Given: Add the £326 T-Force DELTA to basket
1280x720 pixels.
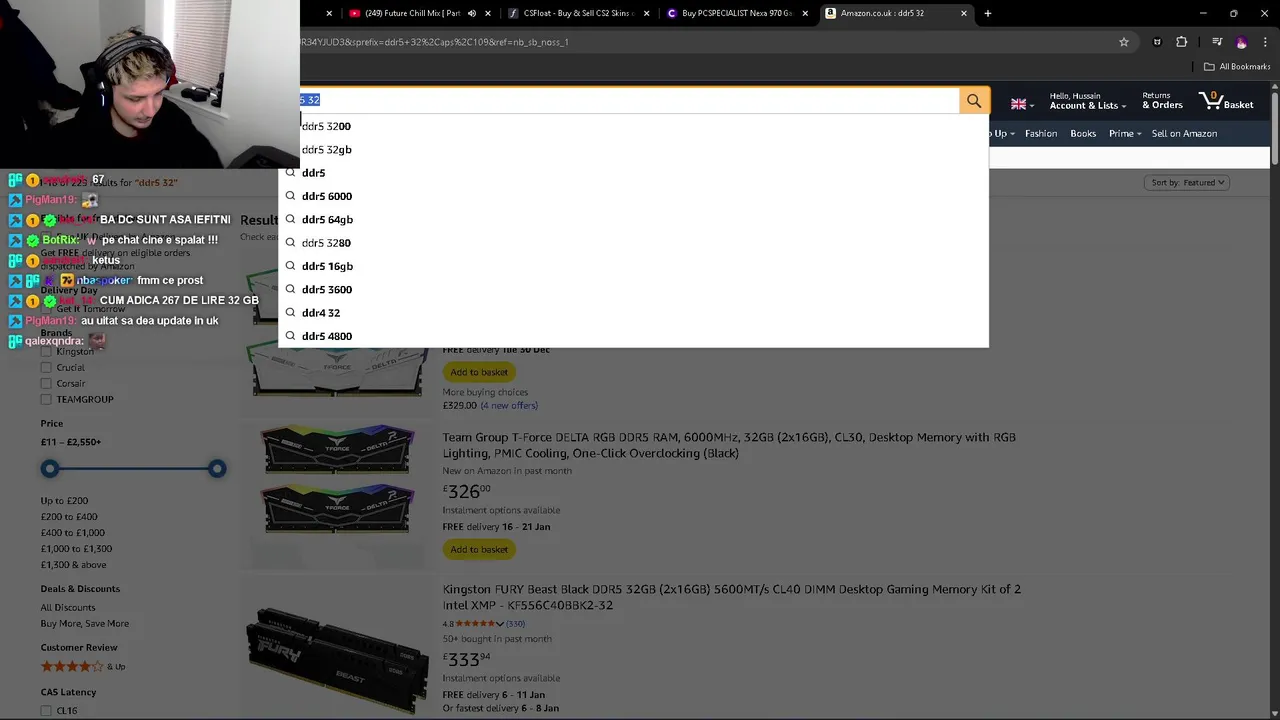Looking at the screenshot, I should [479, 549].
